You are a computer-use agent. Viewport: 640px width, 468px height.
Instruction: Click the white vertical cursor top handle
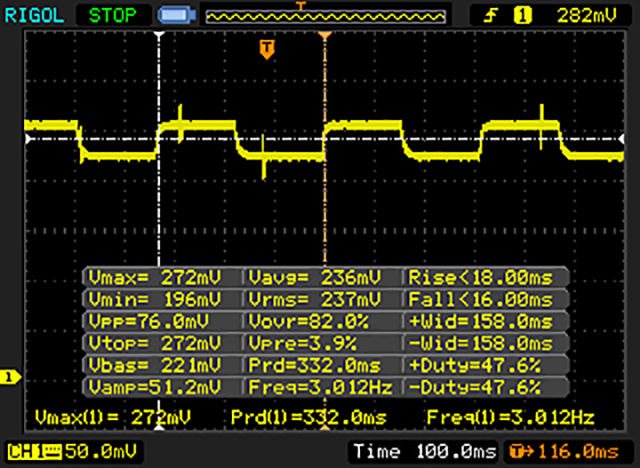159,35
